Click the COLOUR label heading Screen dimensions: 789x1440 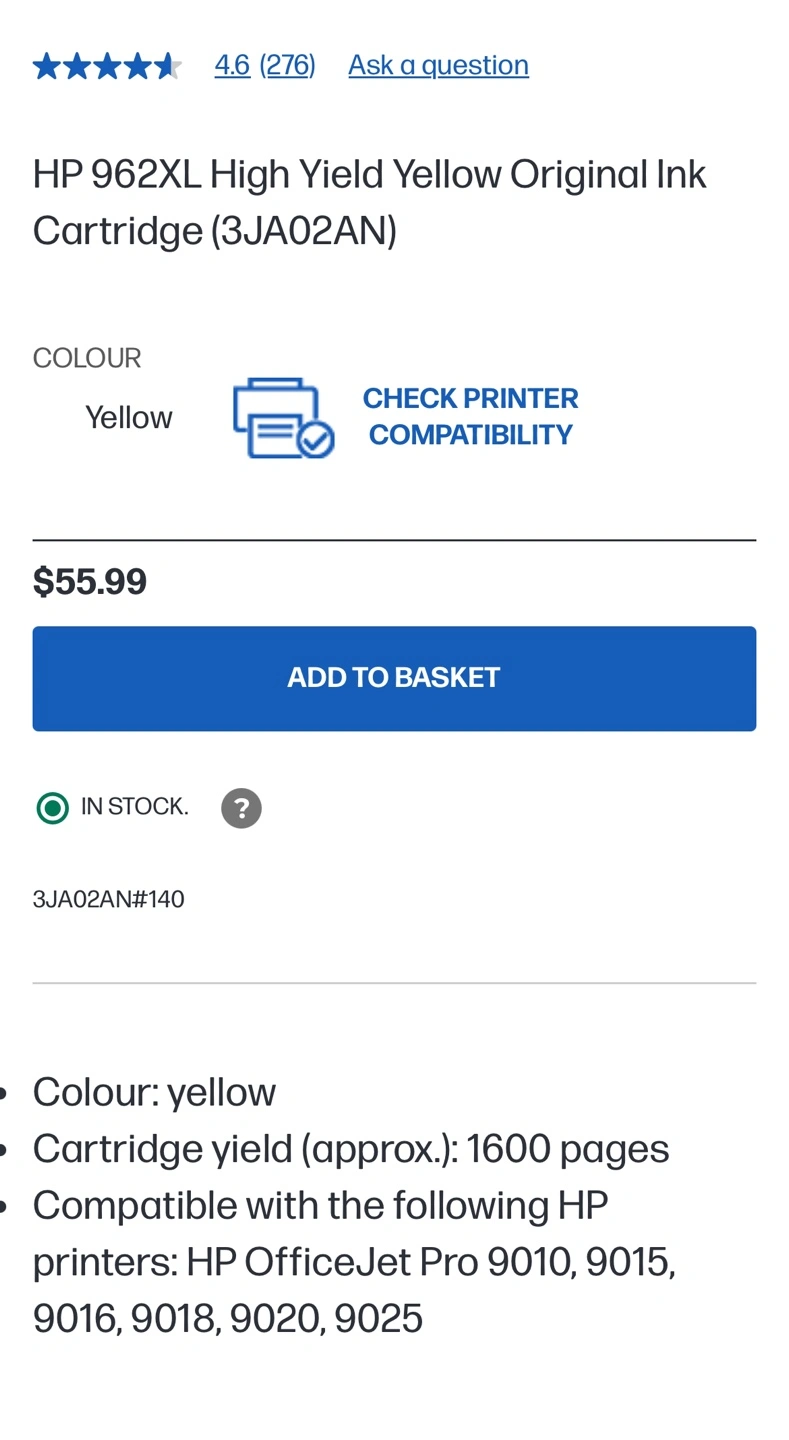tap(87, 358)
